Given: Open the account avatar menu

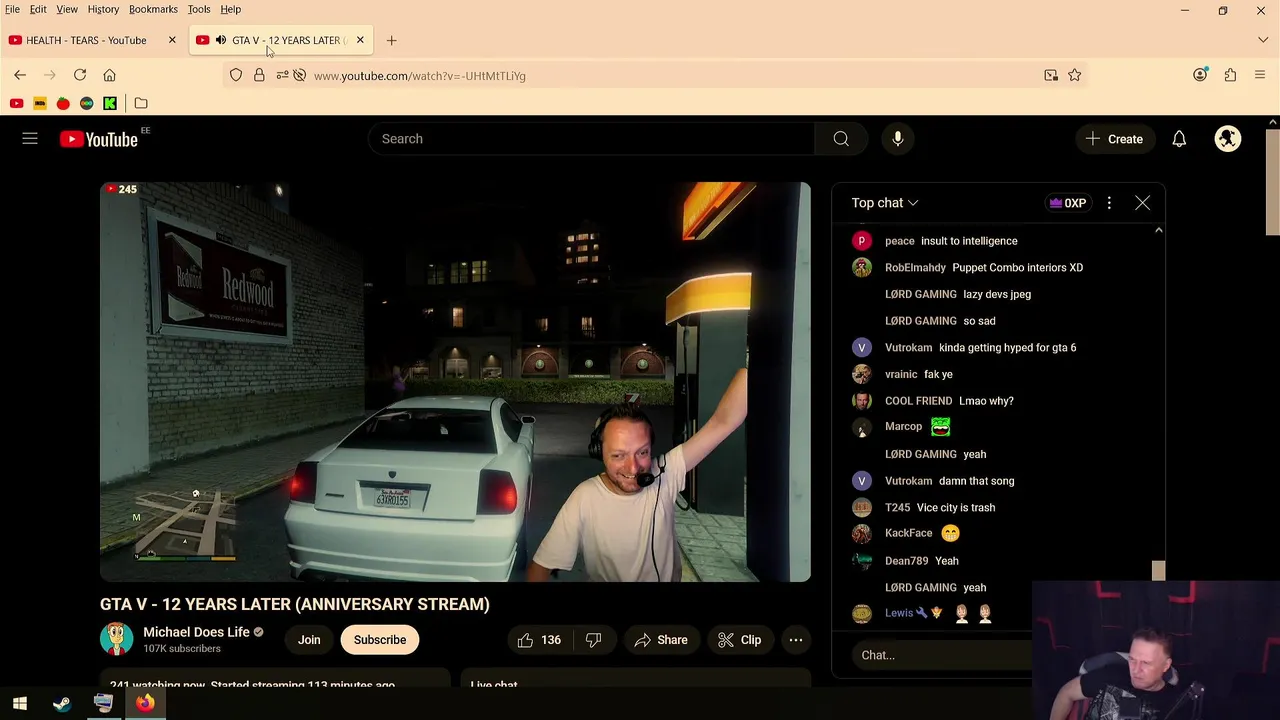Looking at the screenshot, I should [x=1228, y=139].
